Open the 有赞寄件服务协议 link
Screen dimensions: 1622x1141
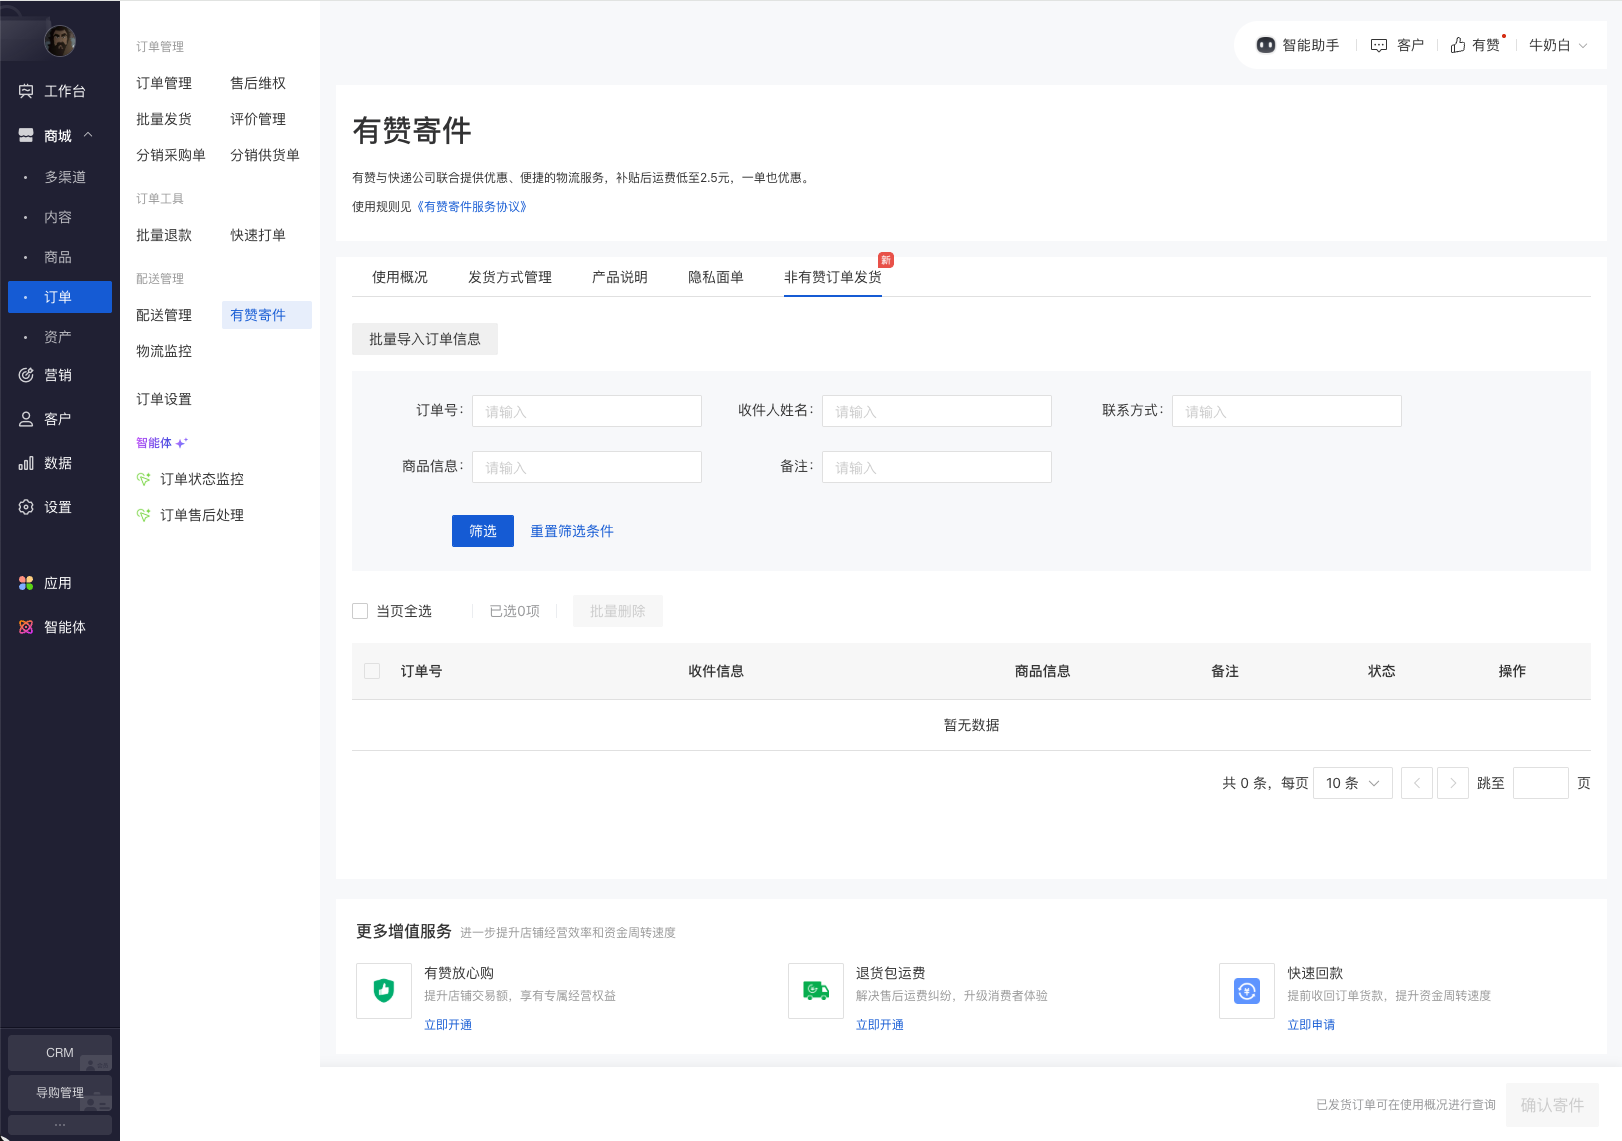(472, 207)
